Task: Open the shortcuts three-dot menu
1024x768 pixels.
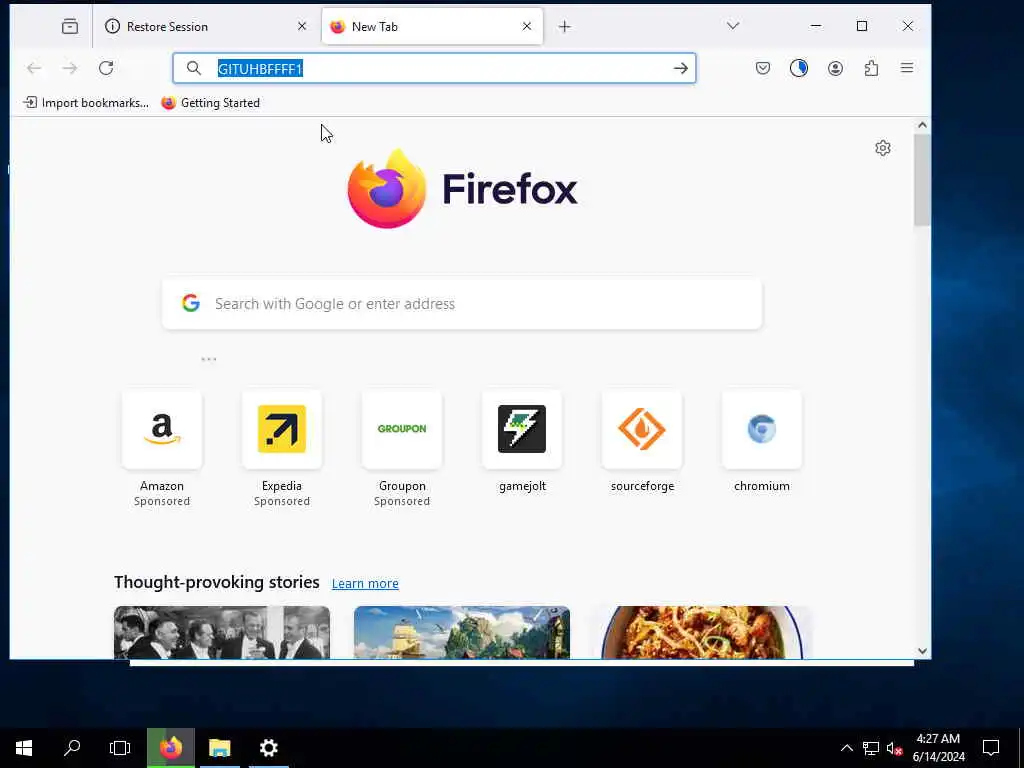Action: (208, 359)
